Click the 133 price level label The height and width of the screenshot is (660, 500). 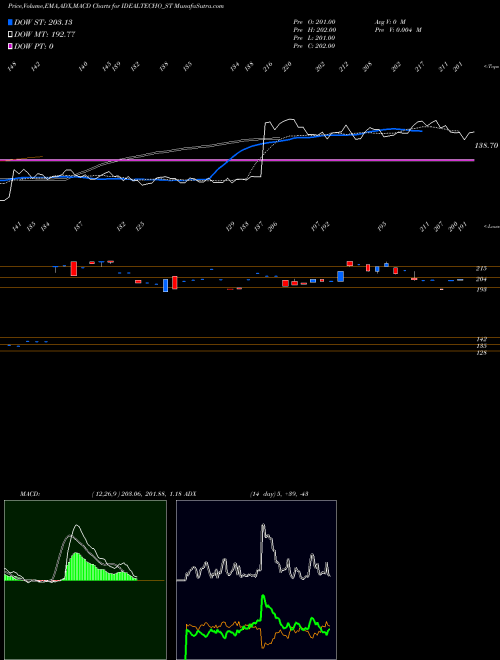click(x=482, y=346)
